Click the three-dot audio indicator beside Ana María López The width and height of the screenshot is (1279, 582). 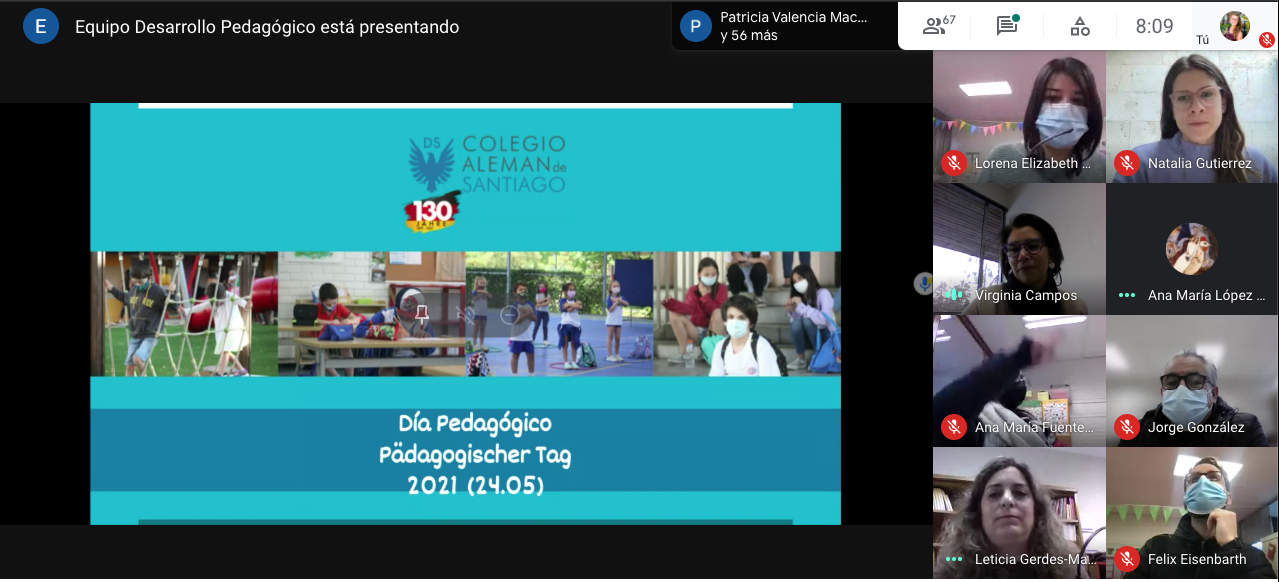pyautogui.click(x=1127, y=295)
